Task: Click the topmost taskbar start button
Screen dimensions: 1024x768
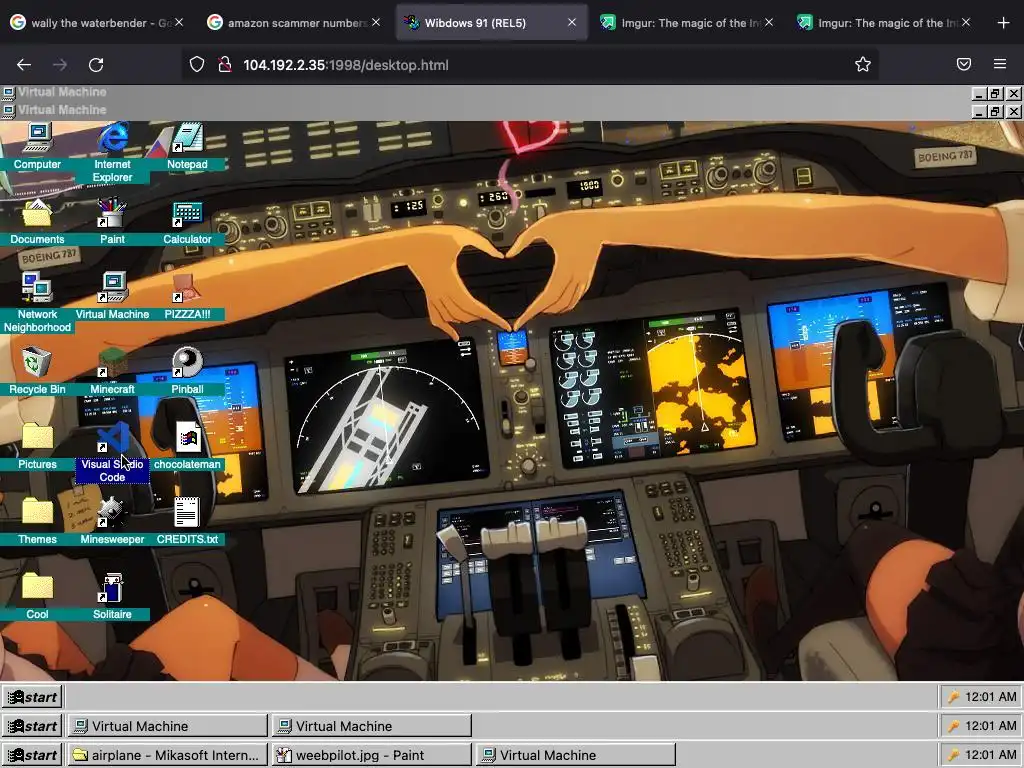Action: [32, 697]
